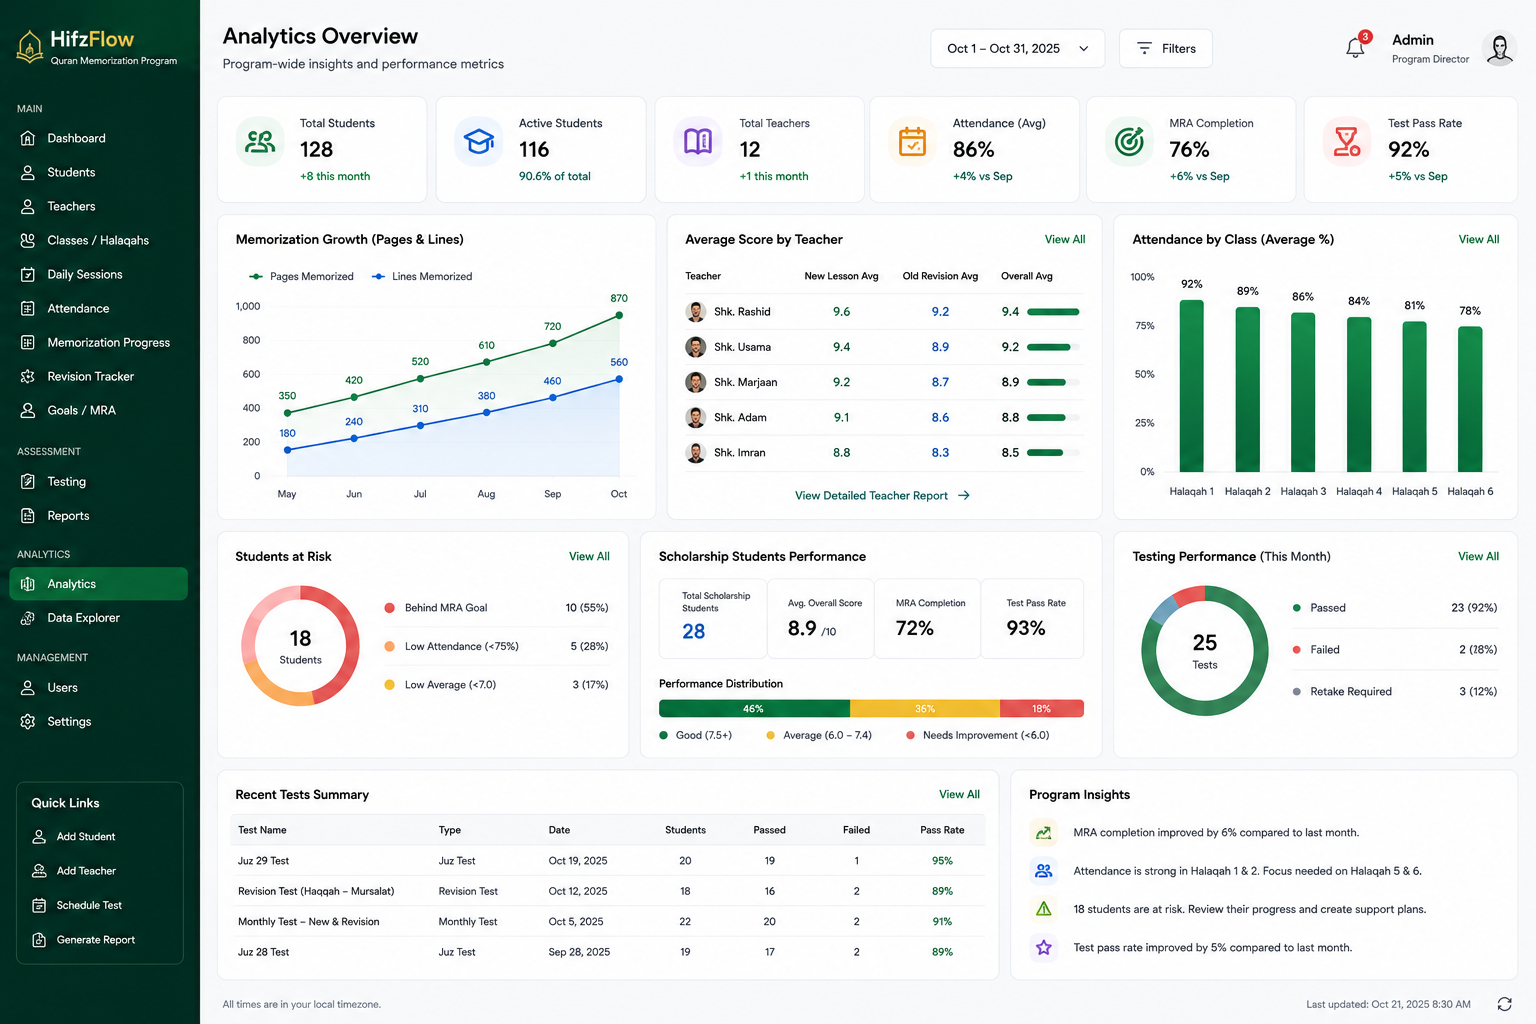This screenshot has height=1024, width=1536.
Task: Open View Detailed Teacher Report link
Action: coord(882,496)
